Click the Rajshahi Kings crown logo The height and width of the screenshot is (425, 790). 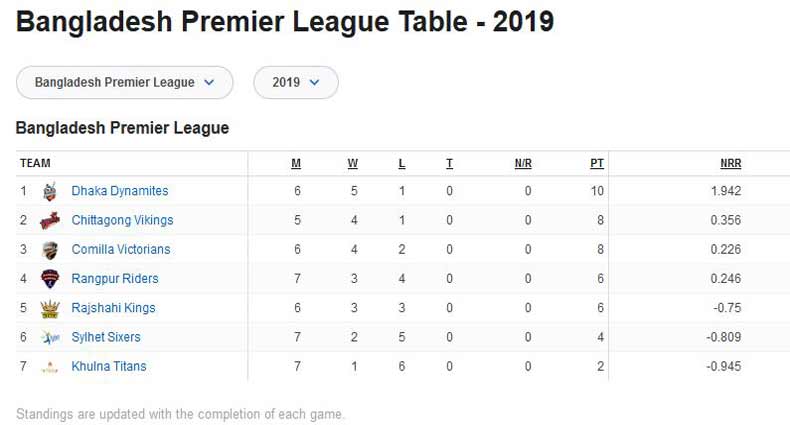click(x=49, y=308)
